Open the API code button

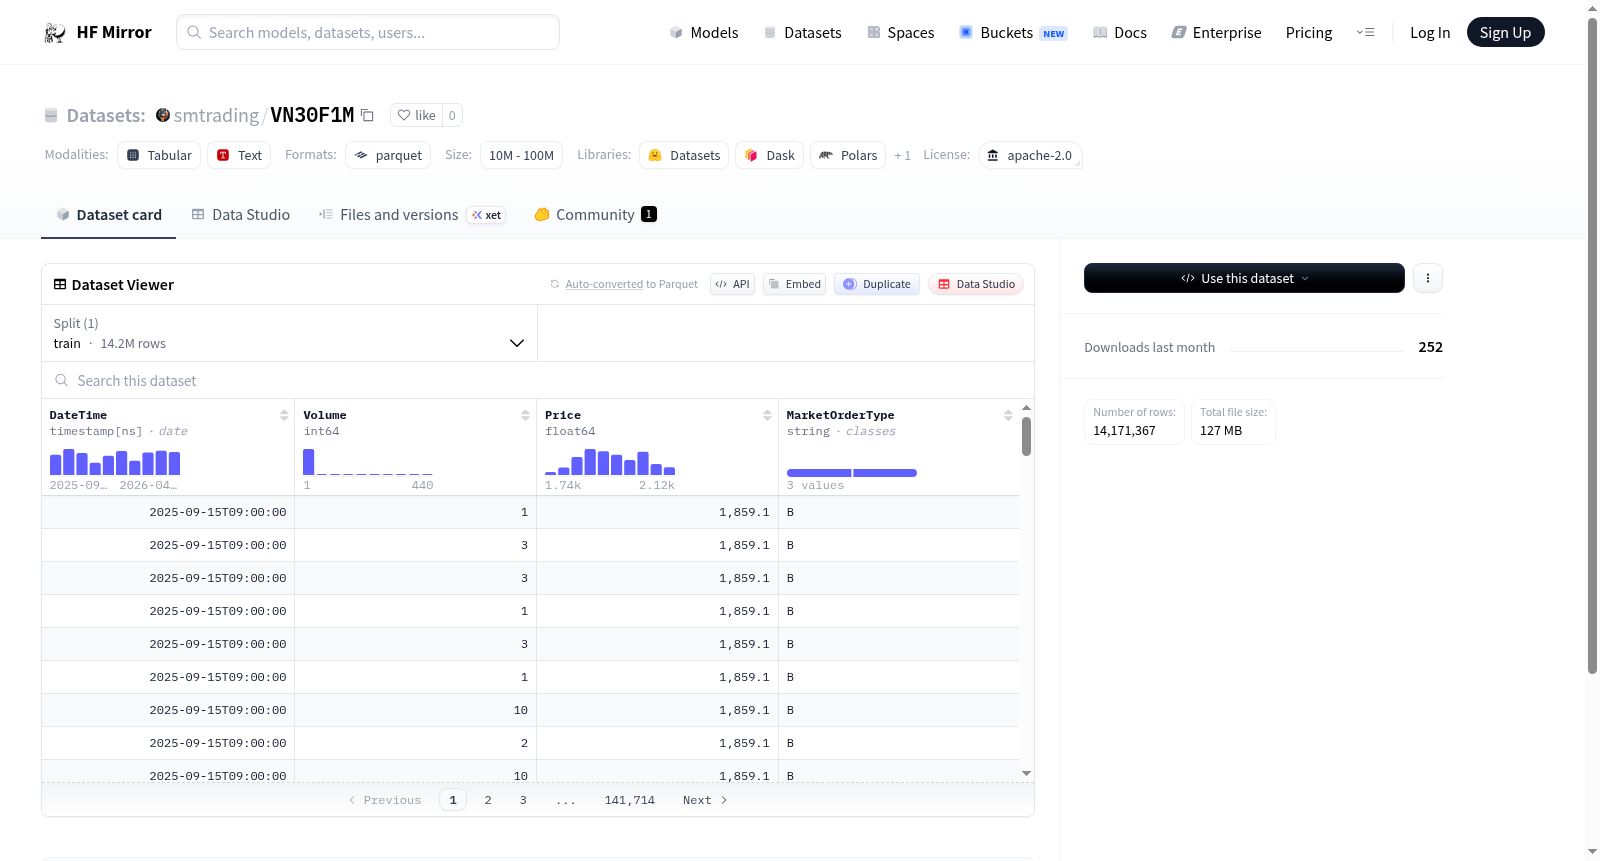coord(732,284)
